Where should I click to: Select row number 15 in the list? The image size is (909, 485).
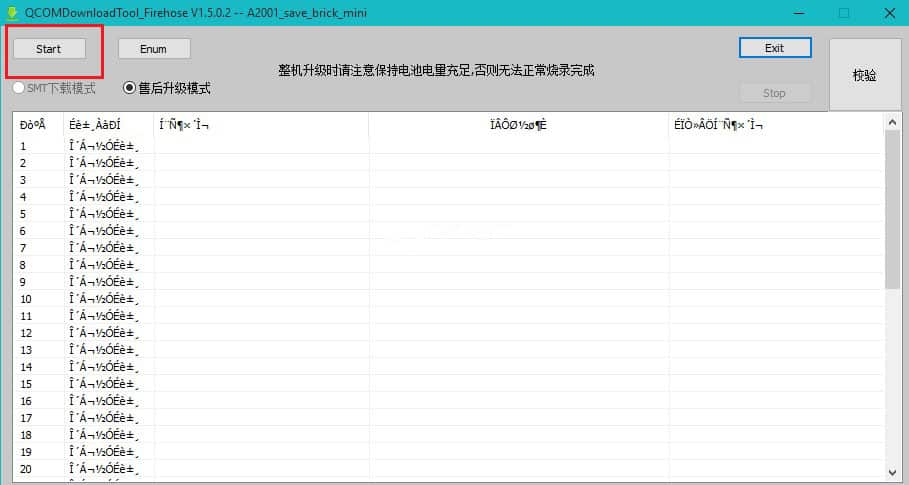tap(446, 384)
